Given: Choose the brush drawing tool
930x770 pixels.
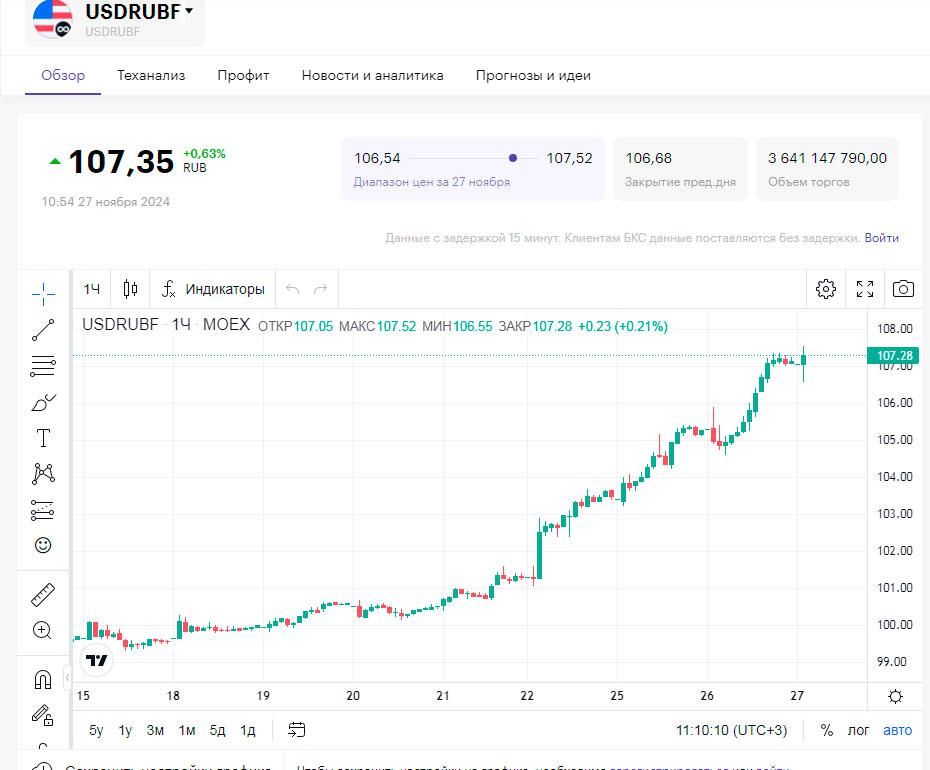Looking at the screenshot, I should (43, 403).
